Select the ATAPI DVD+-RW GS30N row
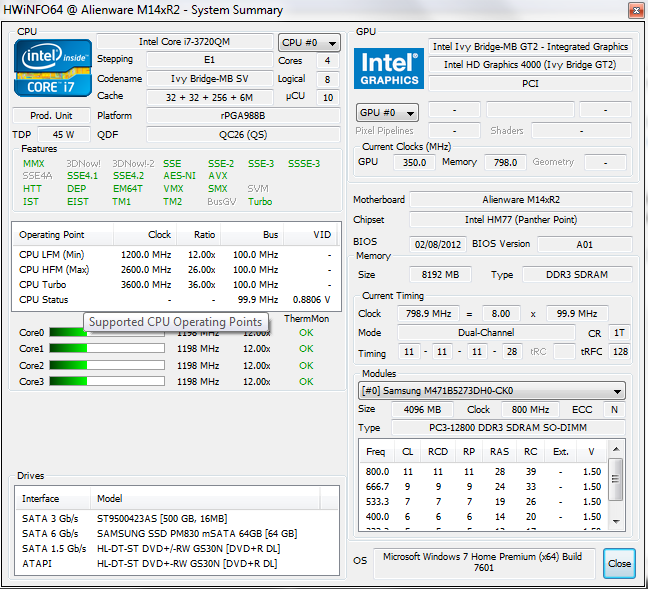The width and height of the screenshot is (648, 589). point(177,563)
